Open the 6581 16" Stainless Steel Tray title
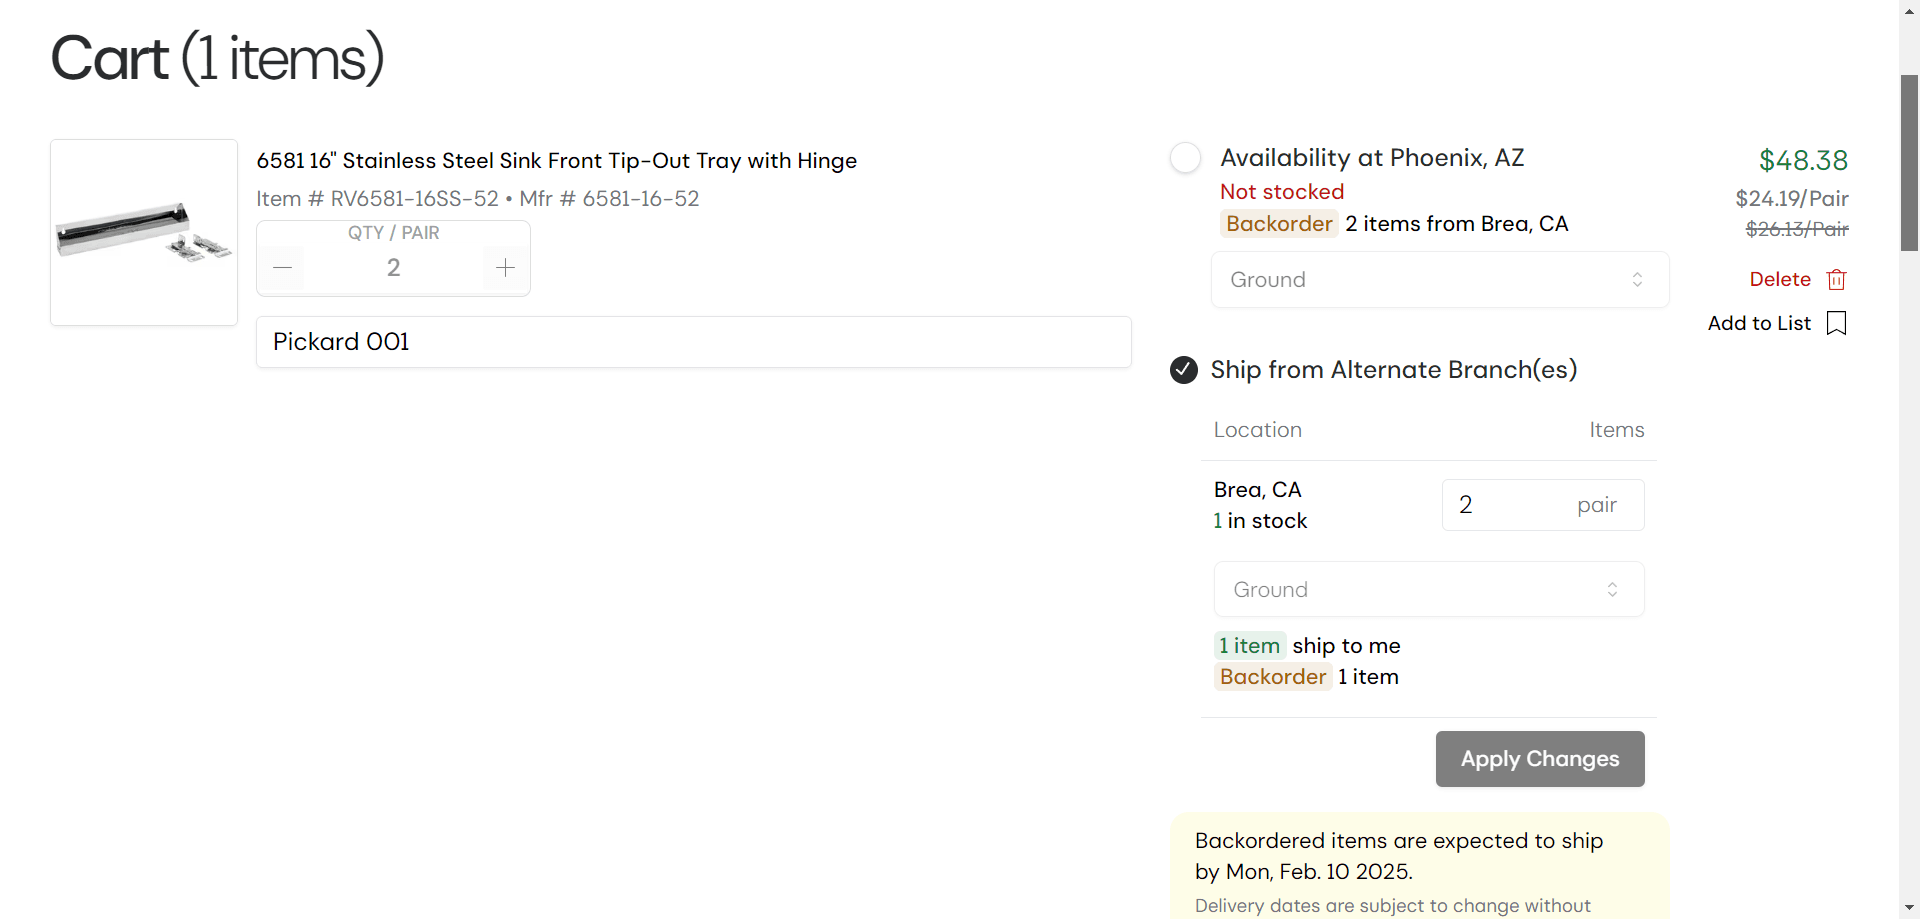Viewport: 1920px width, 919px height. [557, 161]
